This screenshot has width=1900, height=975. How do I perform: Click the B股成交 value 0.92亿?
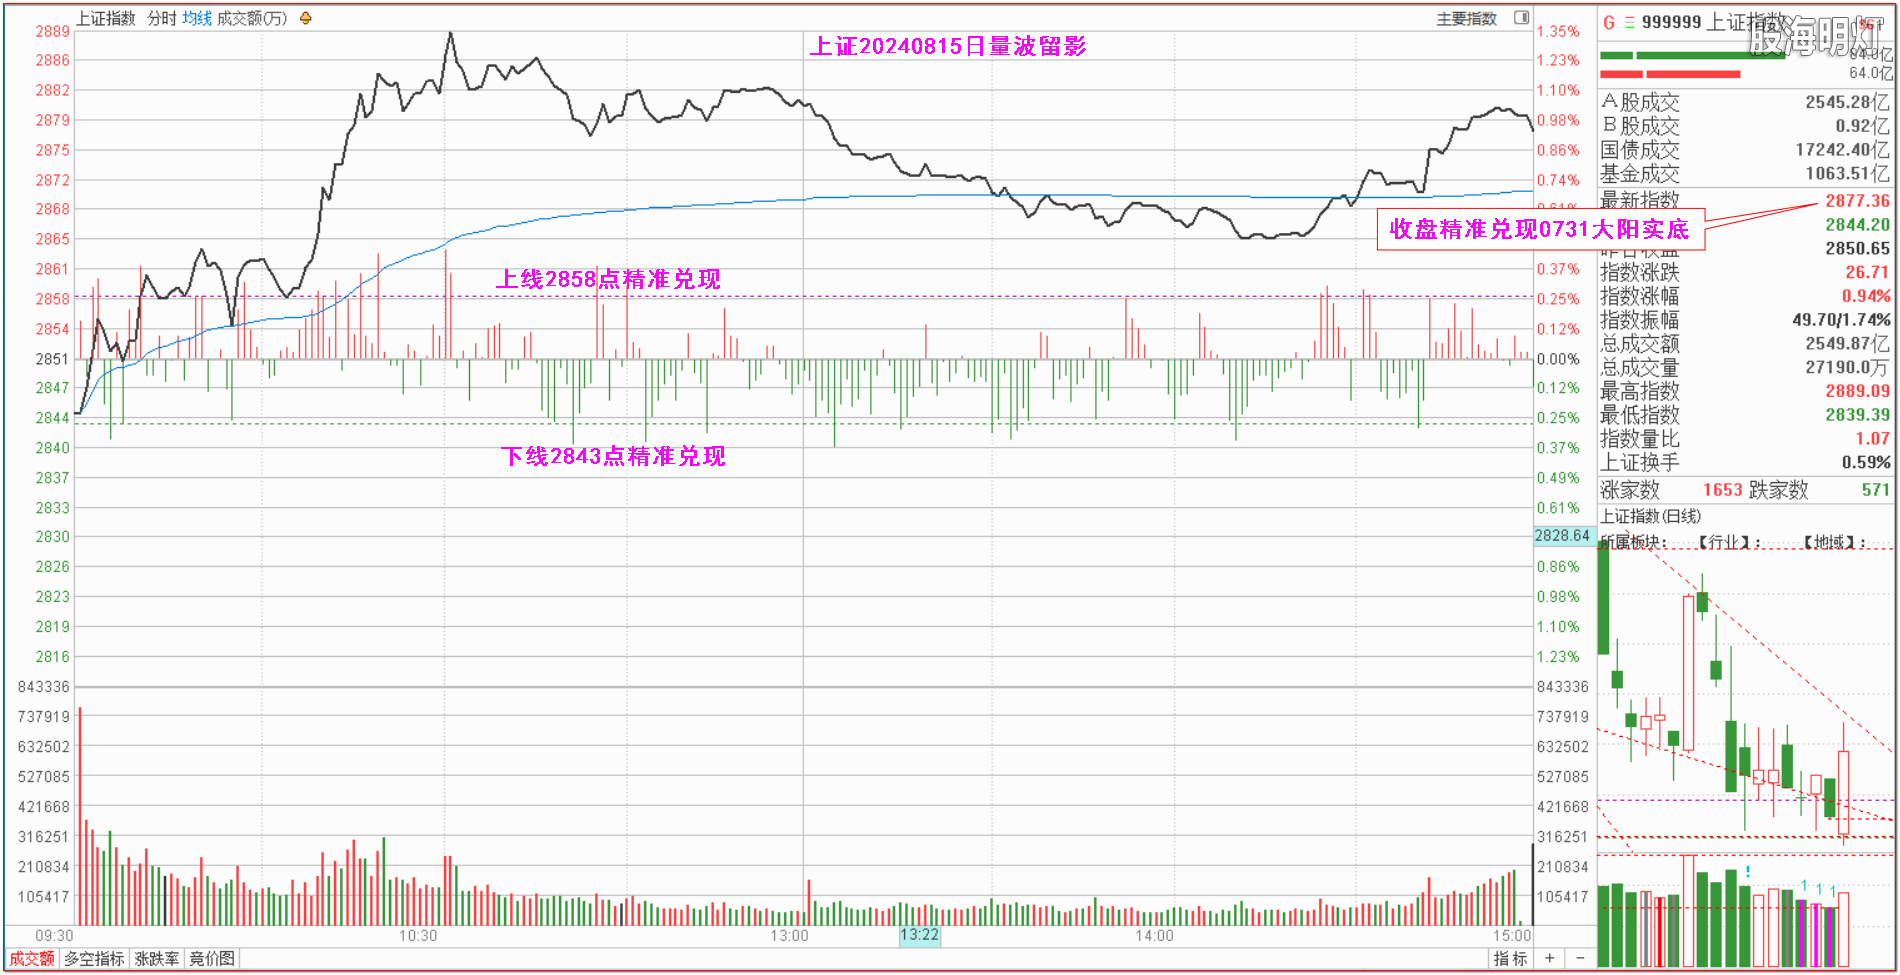point(1862,126)
